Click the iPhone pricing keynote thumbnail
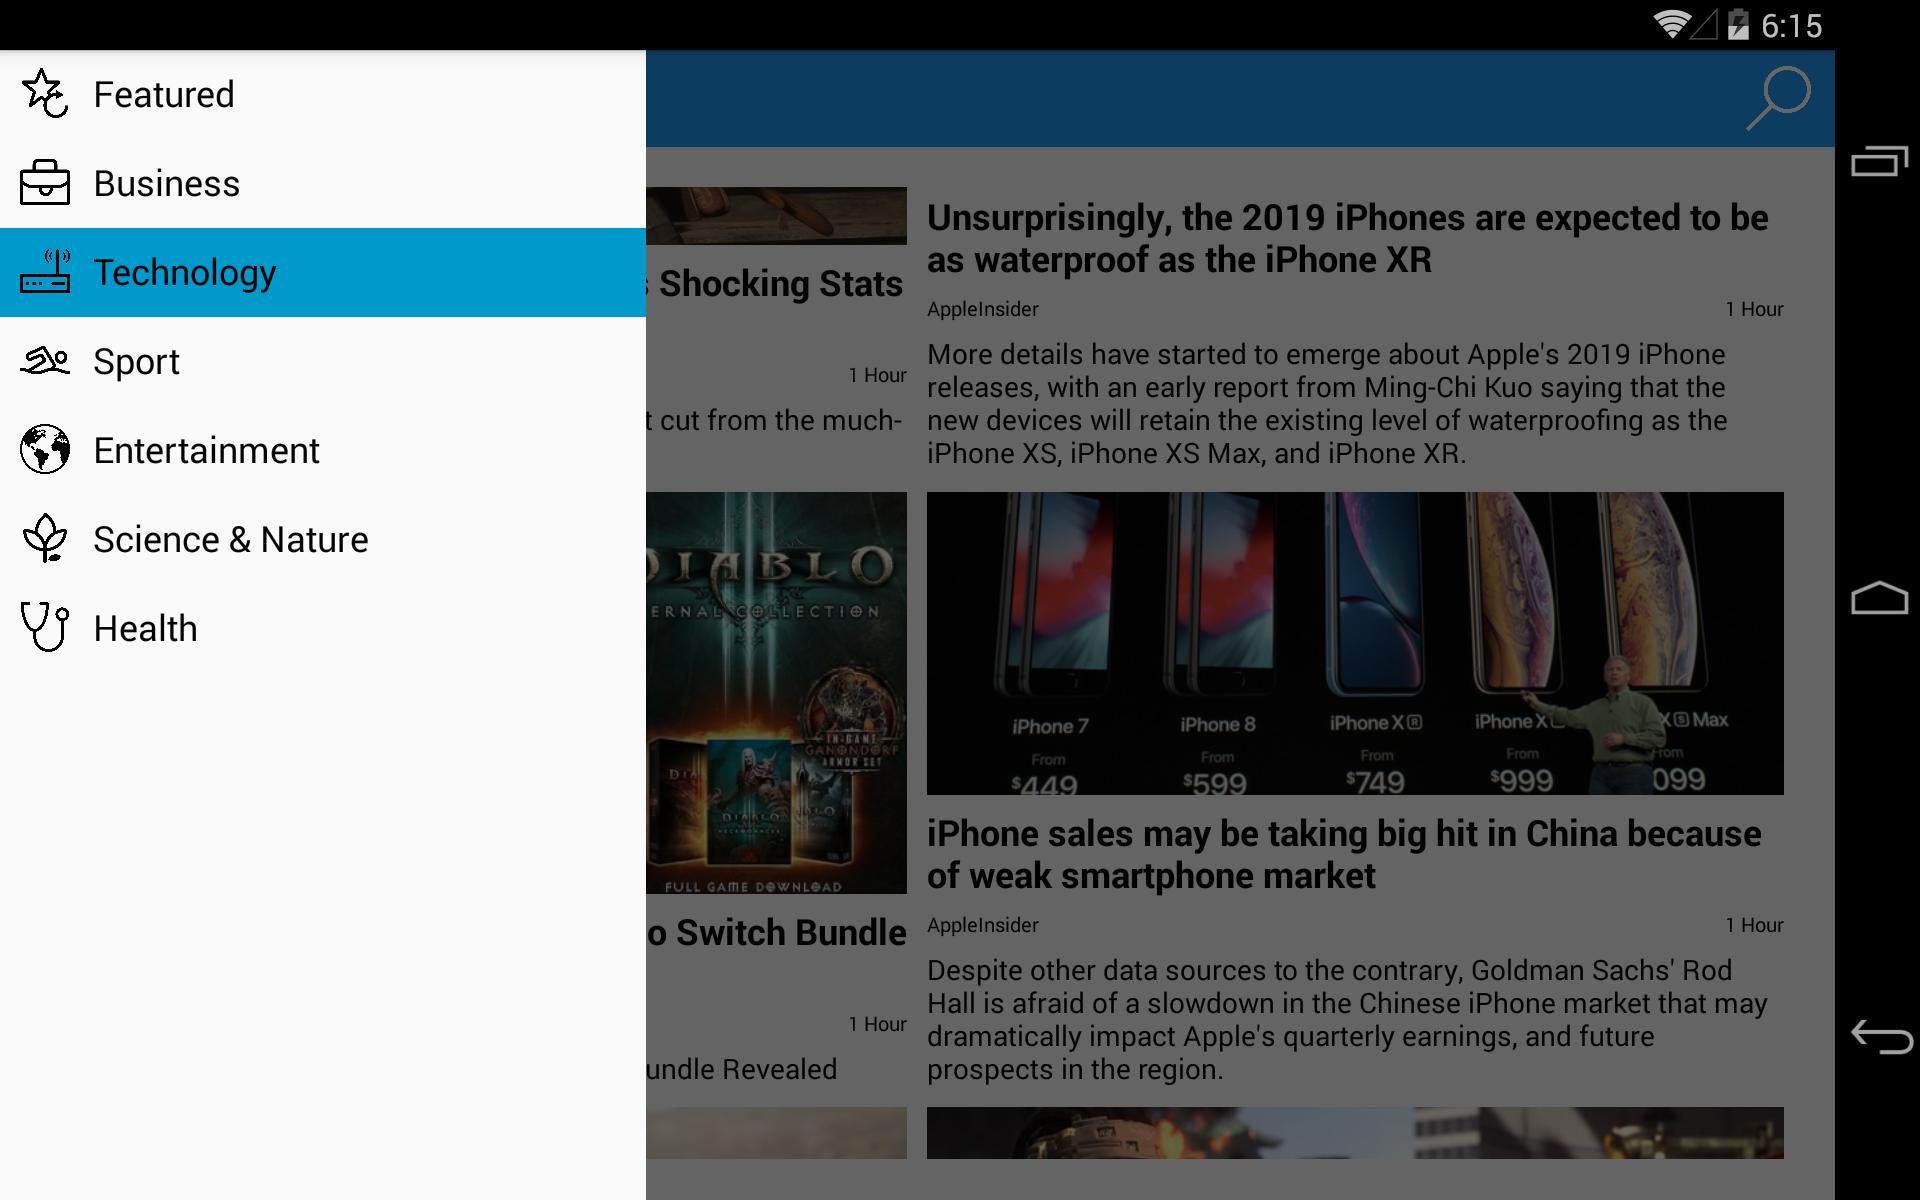The image size is (1920, 1200). [1355, 643]
